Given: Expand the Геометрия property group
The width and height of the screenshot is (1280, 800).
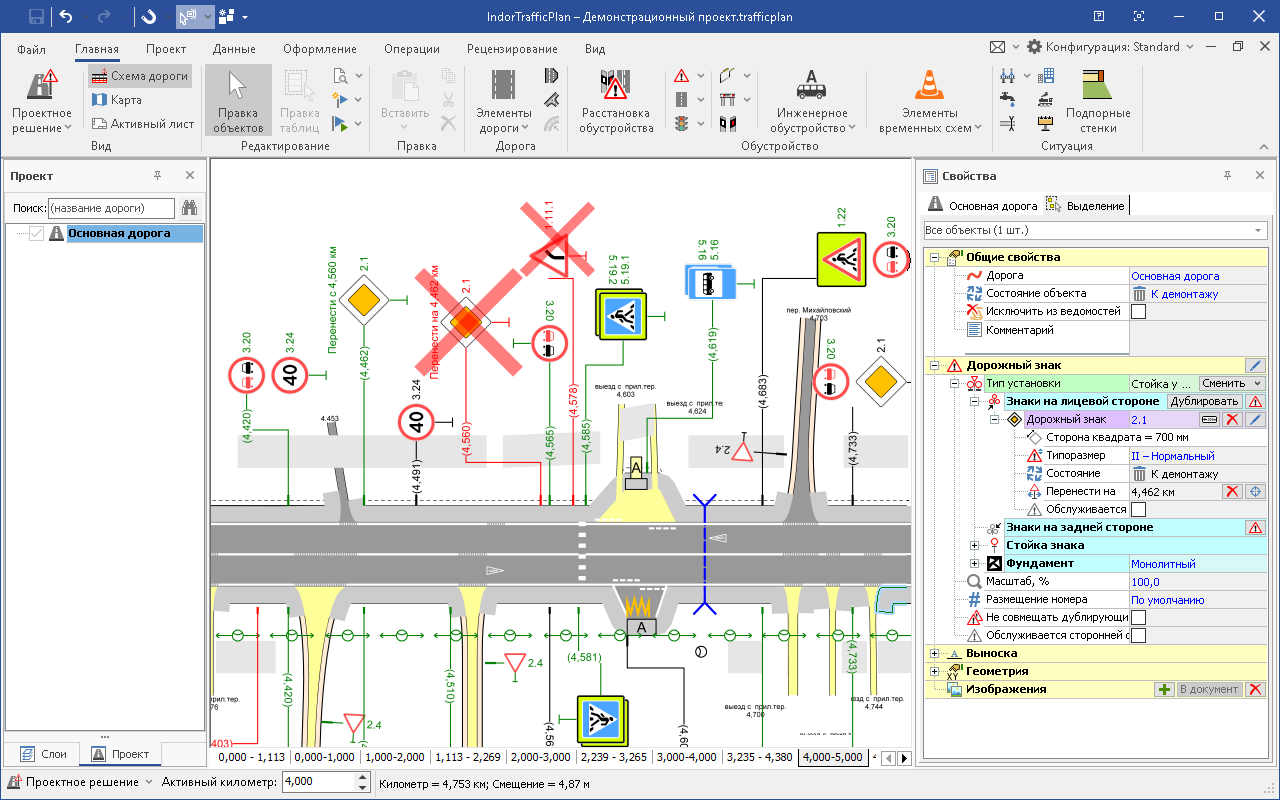Looking at the screenshot, I should coord(936,671).
